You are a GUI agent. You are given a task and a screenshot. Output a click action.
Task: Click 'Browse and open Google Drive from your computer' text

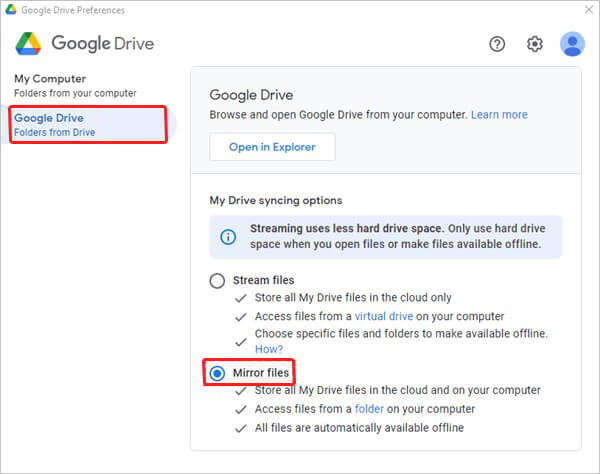tap(339, 115)
